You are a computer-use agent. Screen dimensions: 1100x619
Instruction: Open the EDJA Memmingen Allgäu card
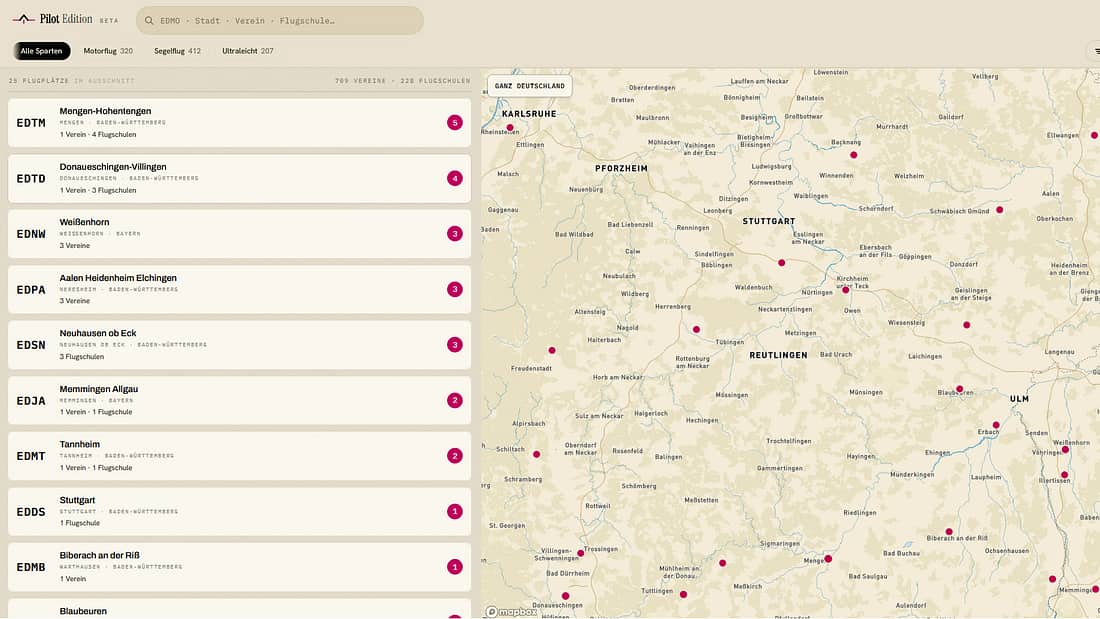point(239,400)
